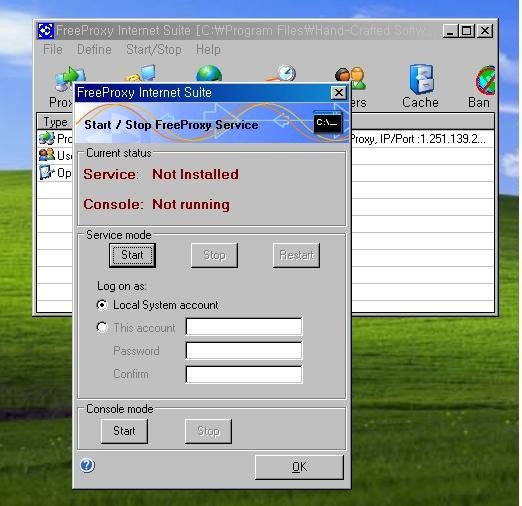Click Stop in Console mode
Viewport: 522px width, 506px height.
[x=208, y=431]
